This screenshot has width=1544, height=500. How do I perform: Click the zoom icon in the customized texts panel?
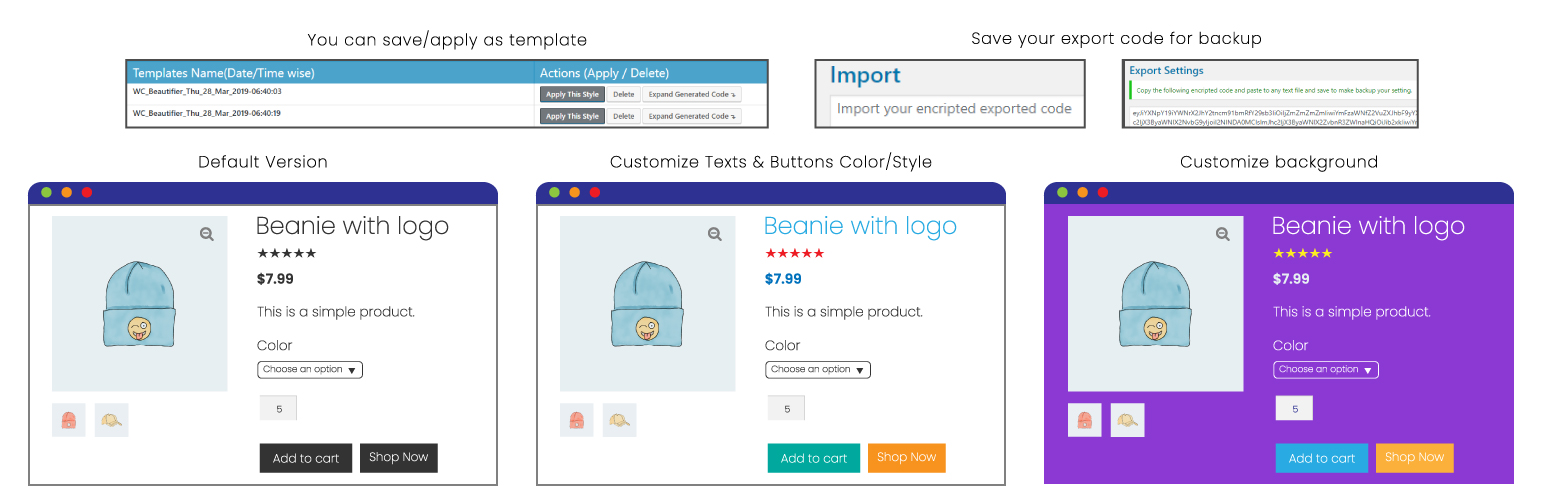715,234
